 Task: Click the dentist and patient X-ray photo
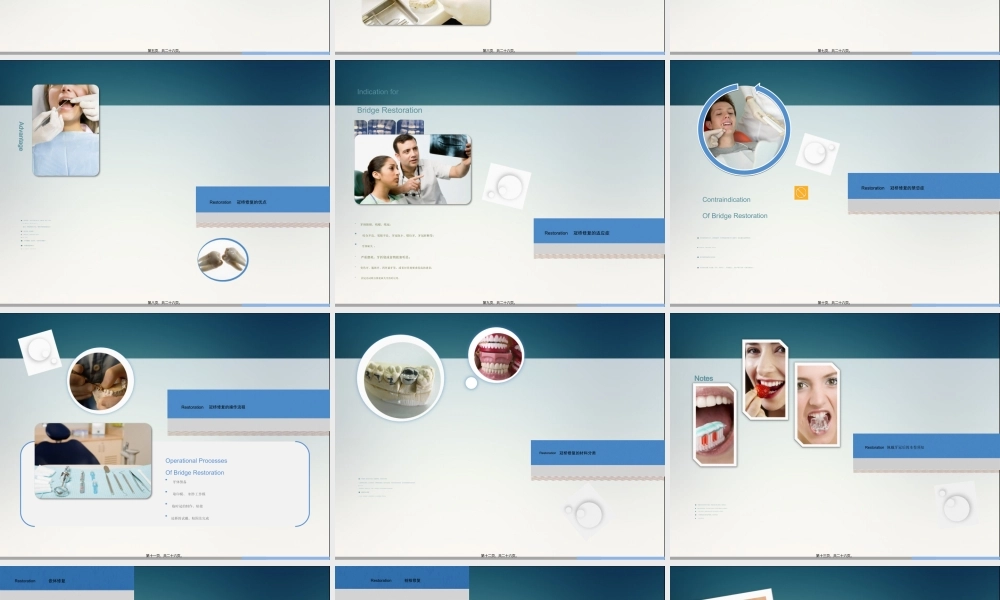(413, 169)
